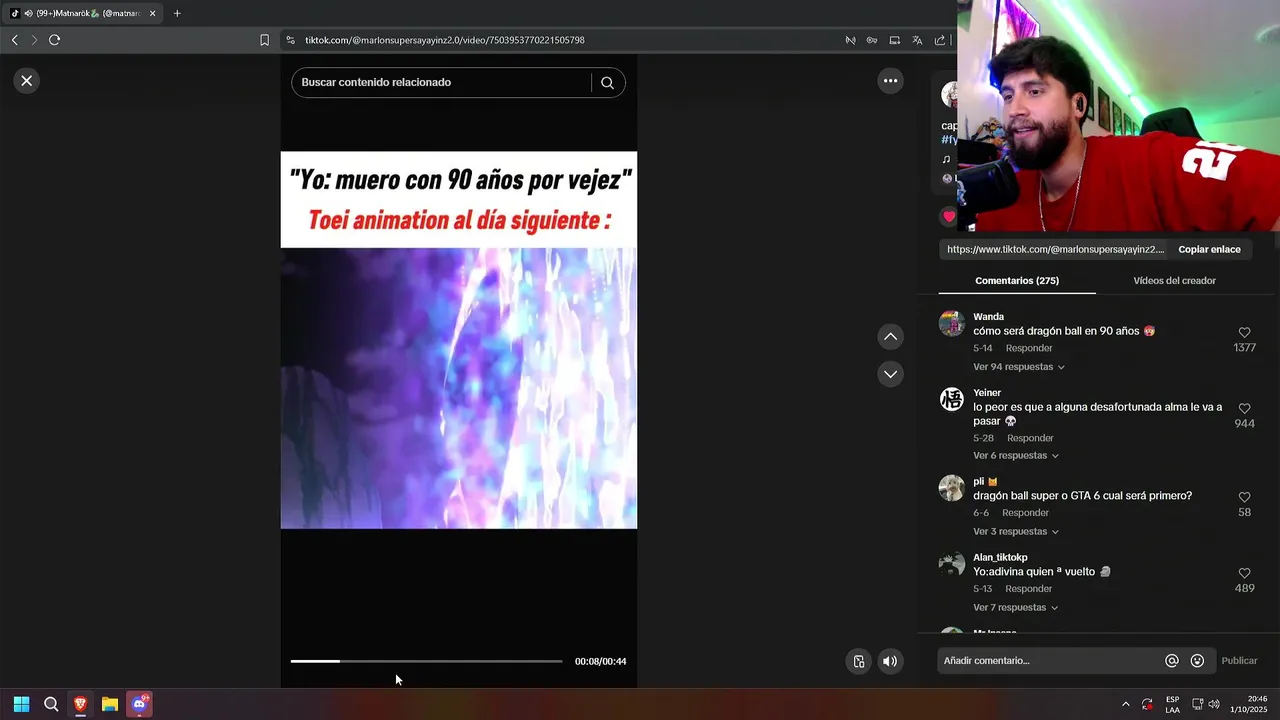The height and width of the screenshot is (720, 1280).
Task: Click the translate page icon
Action: [x=917, y=40]
